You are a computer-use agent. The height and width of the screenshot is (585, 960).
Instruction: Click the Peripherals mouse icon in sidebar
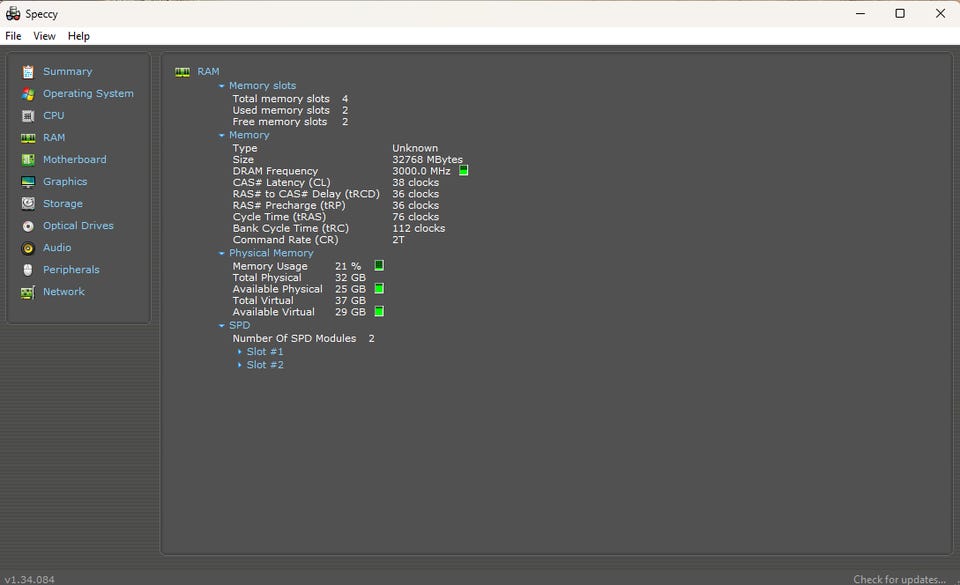pos(28,270)
